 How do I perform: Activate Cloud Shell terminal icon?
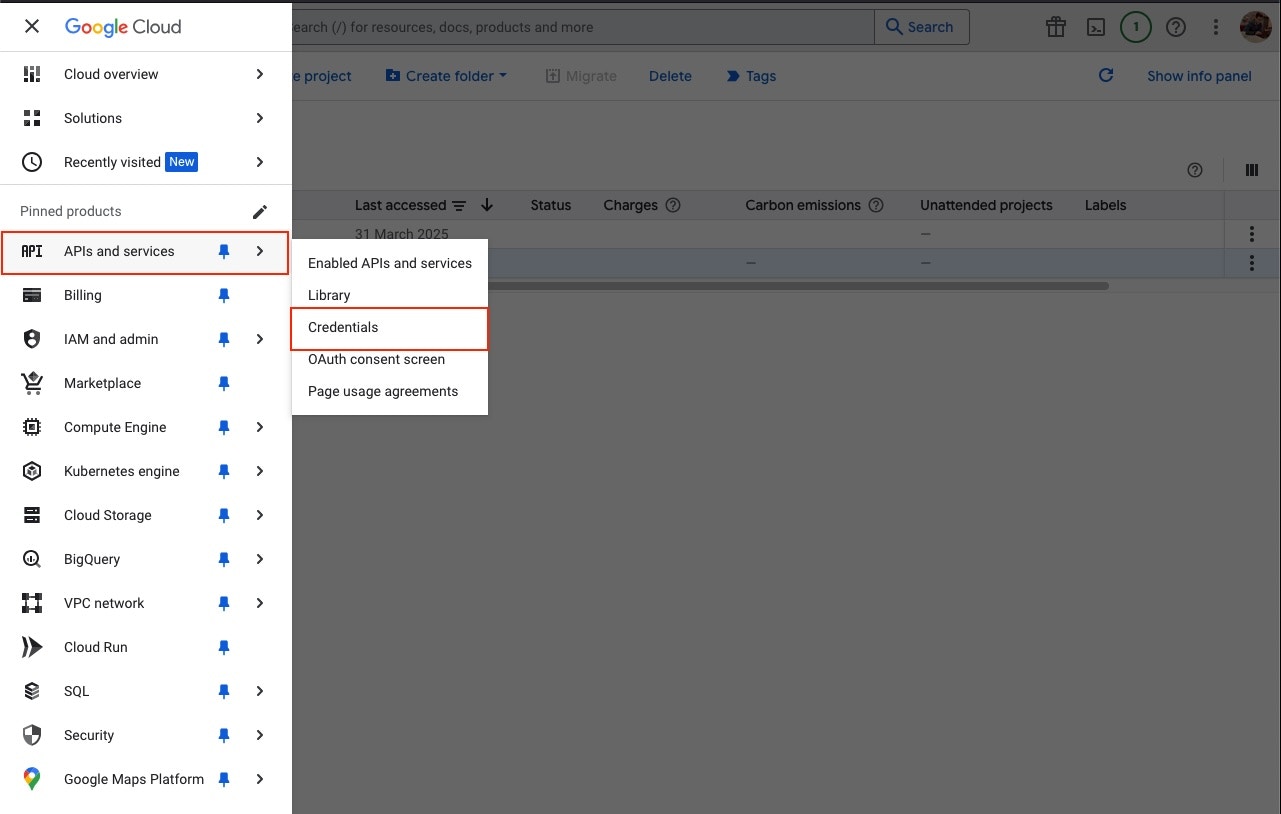[1096, 27]
